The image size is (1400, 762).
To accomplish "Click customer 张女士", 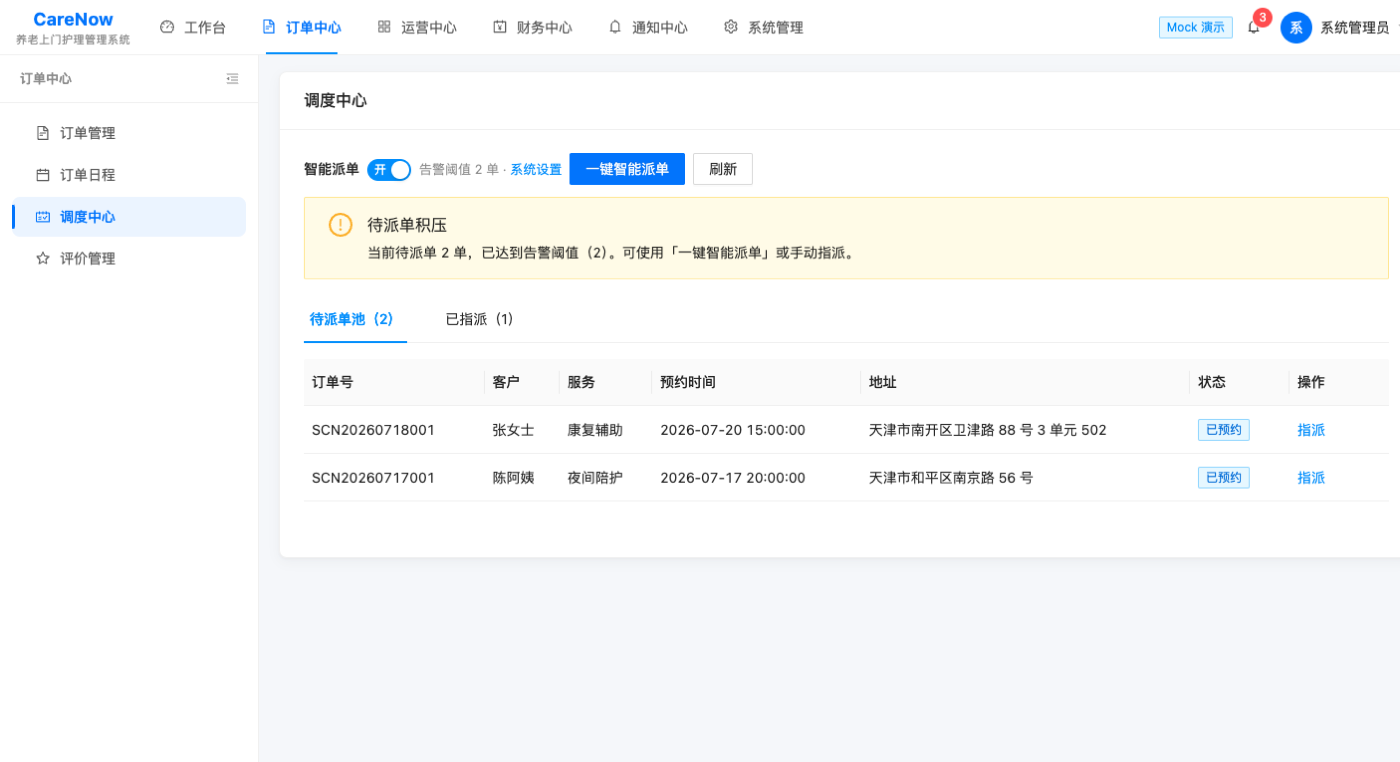I will [513, 430].
